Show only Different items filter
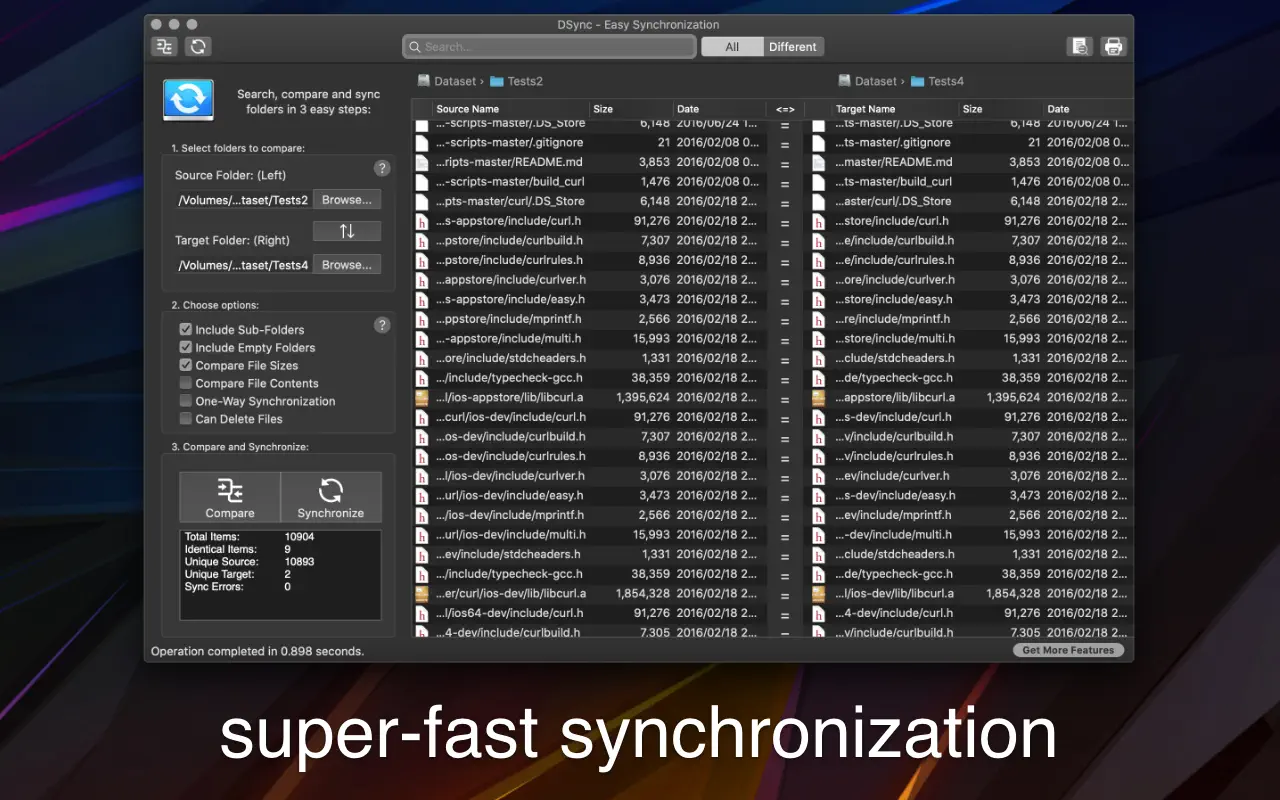 [x=793, y=47]
